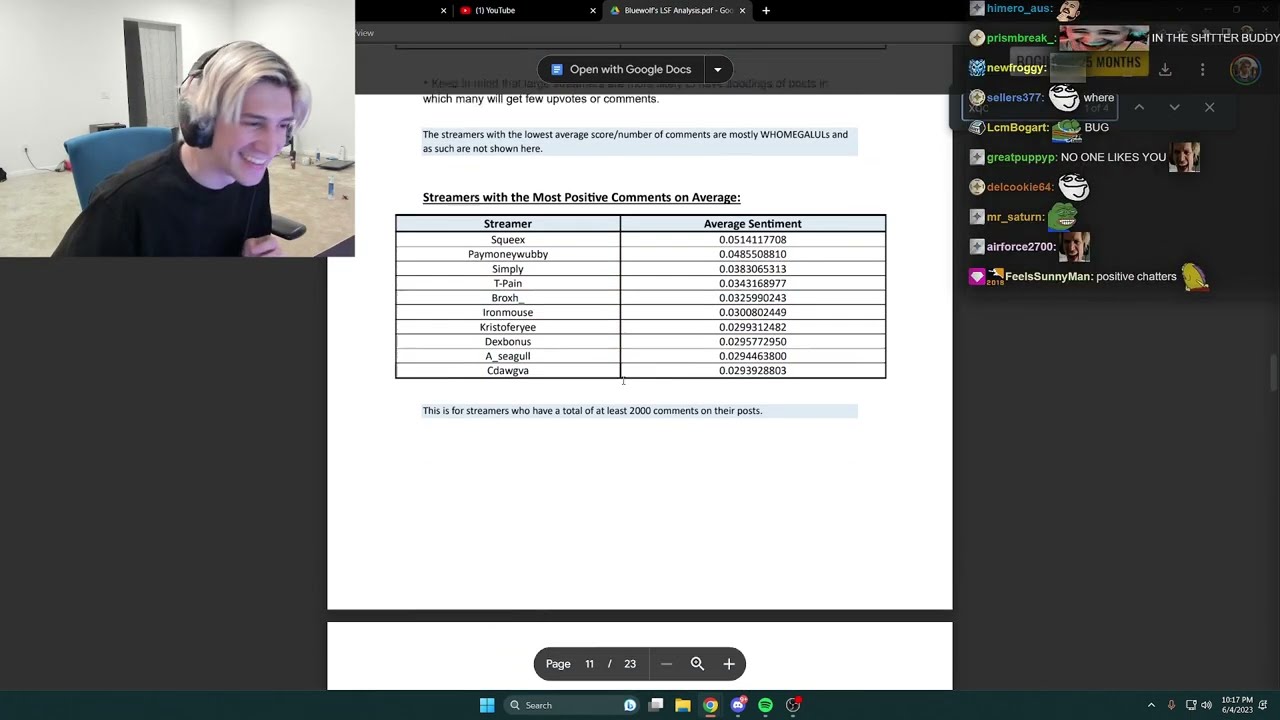1280x720 pixels.
Task: Click the Kristoferyee table cell
Action: pyautogui.click(x=508, y=327)
